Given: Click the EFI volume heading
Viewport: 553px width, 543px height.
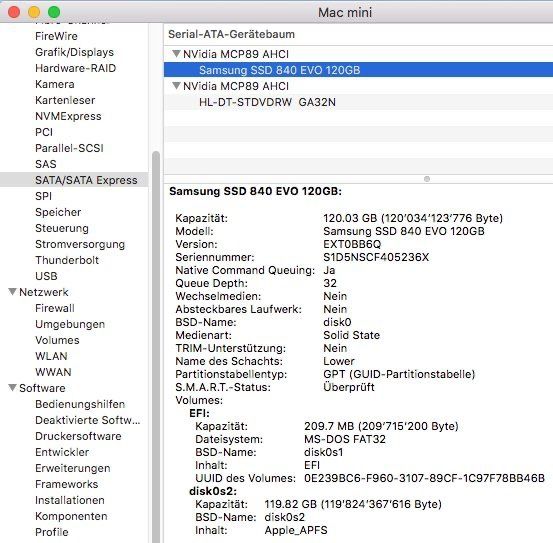Looking at the screenshot, I should (x=199, y=413).
